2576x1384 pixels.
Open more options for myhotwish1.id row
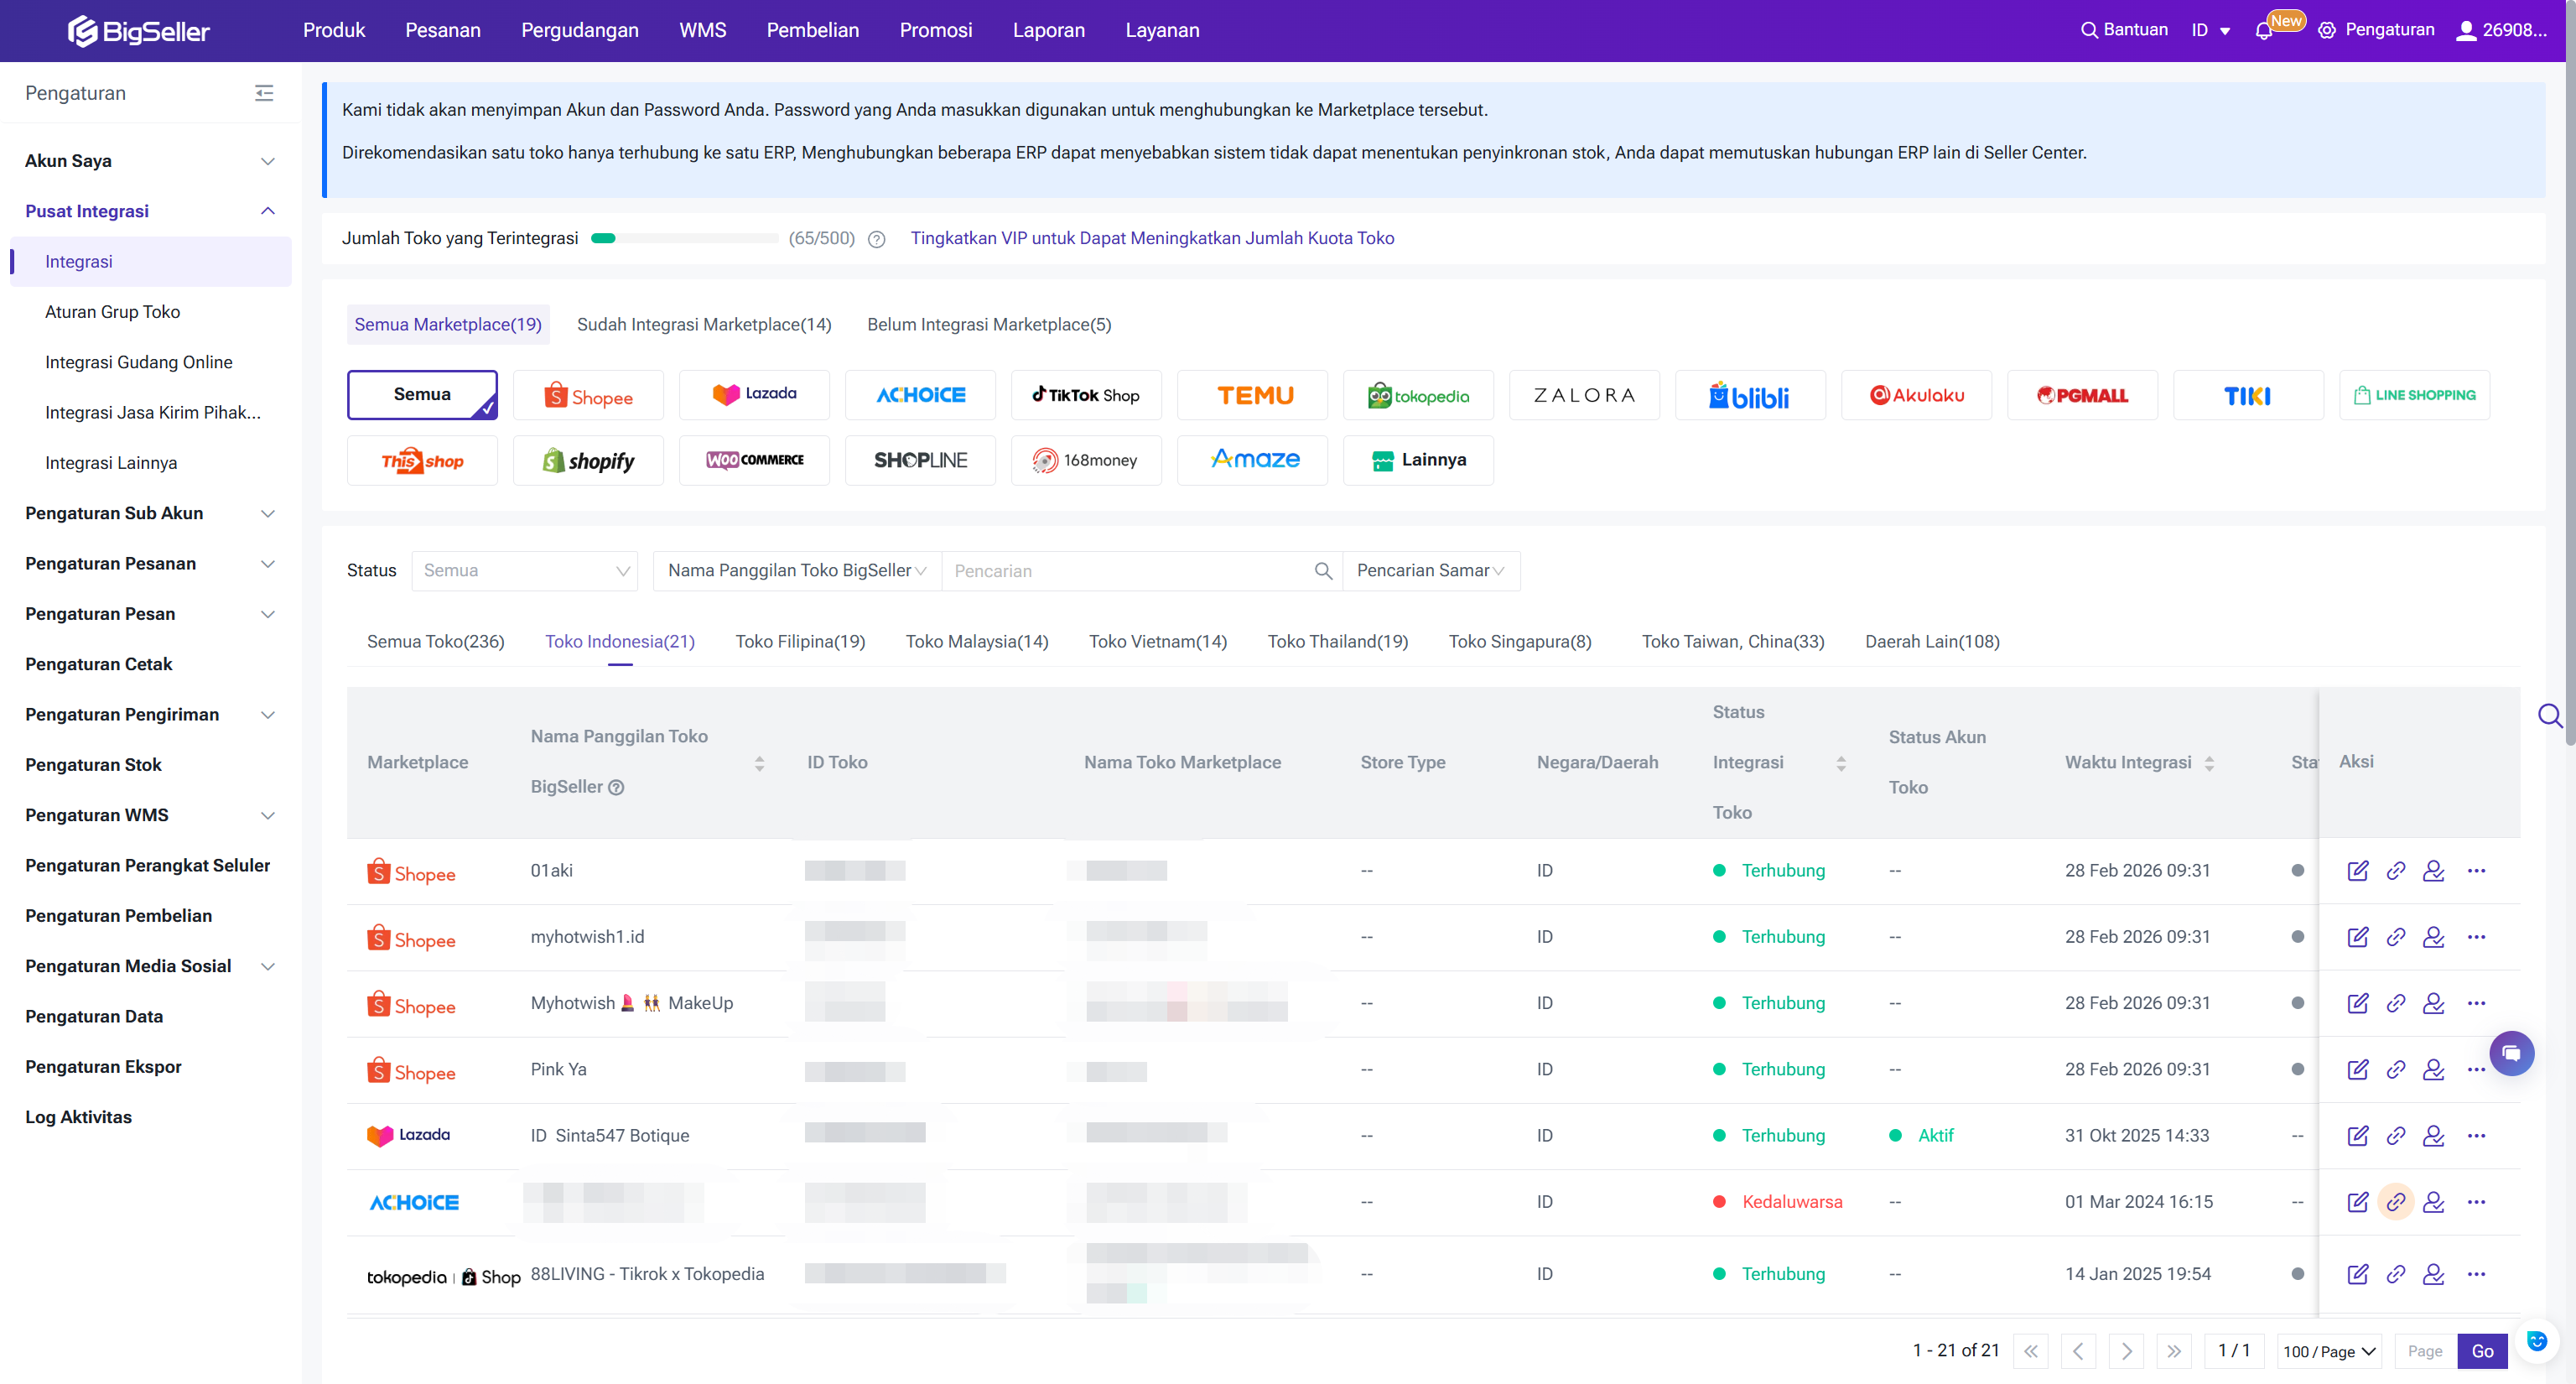[x=2476, y=937]
